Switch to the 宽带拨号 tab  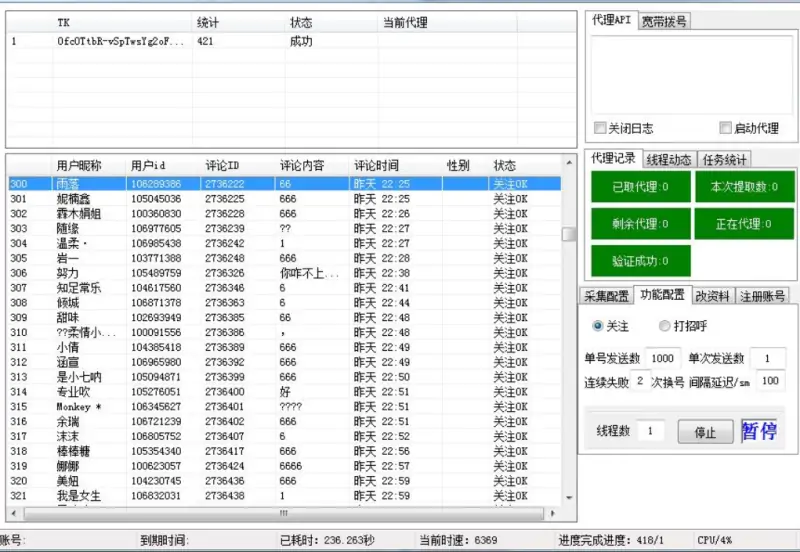click(x=665, y=20)
